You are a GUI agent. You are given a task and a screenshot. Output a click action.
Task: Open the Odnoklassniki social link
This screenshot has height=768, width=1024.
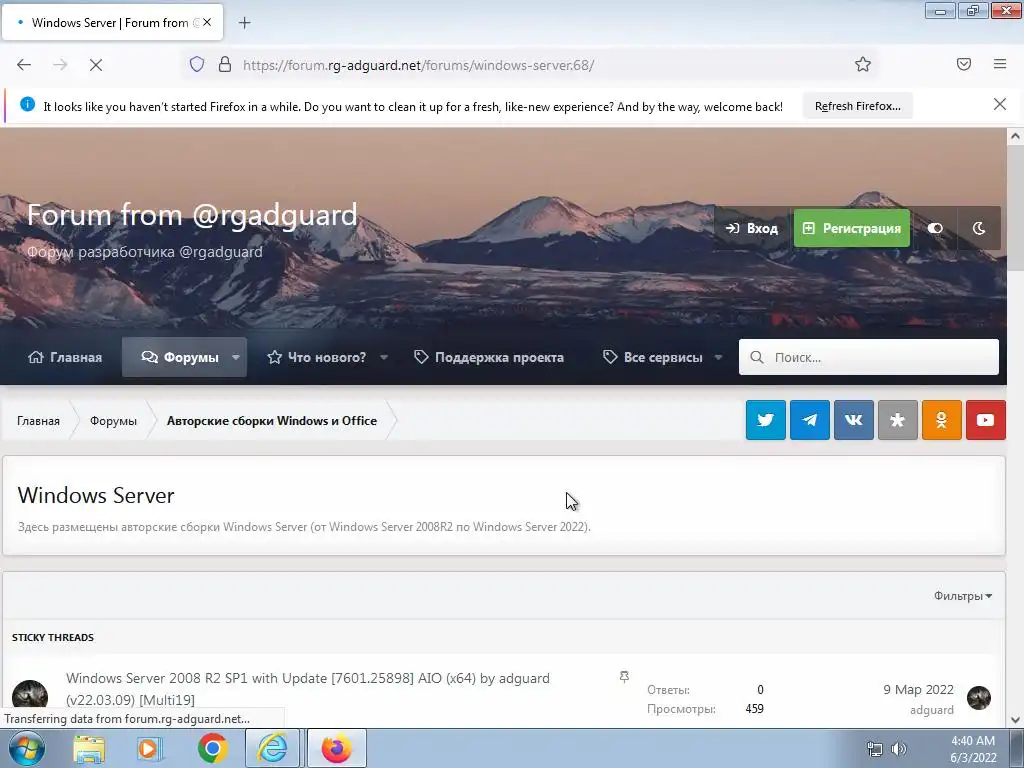pyautogui.click(x=941, y=420)
